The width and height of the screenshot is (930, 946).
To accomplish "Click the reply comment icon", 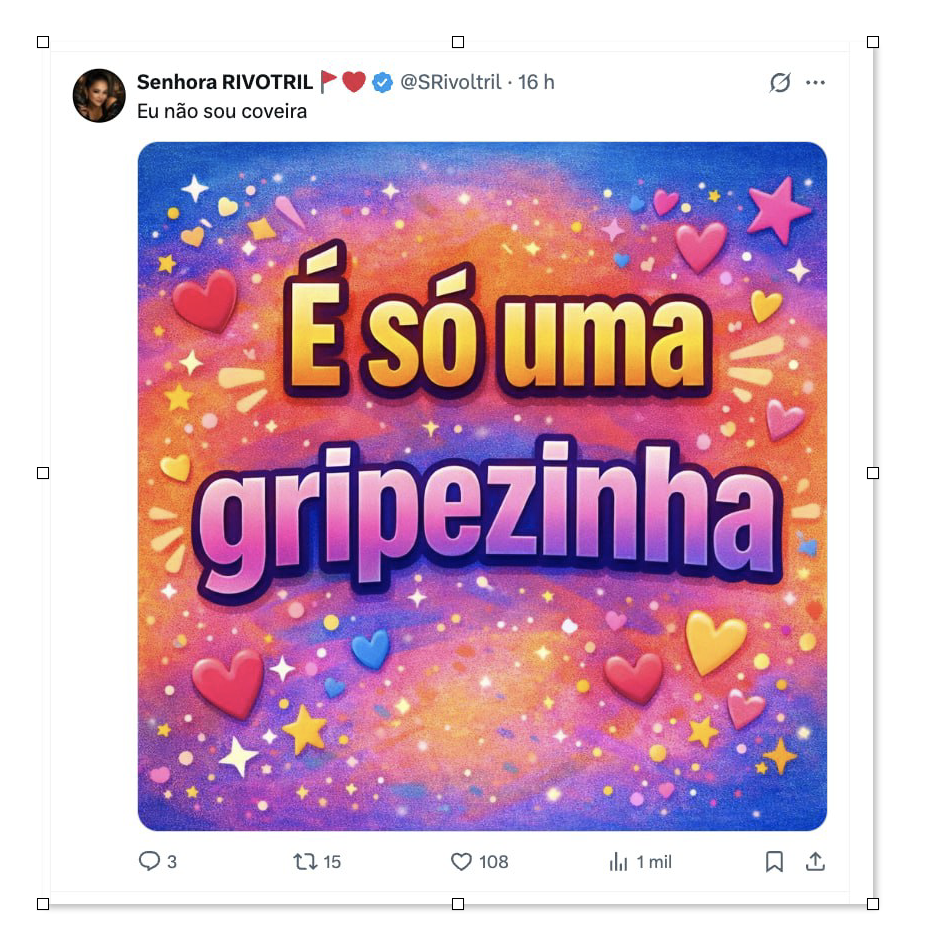I will [x=149, y=861].
